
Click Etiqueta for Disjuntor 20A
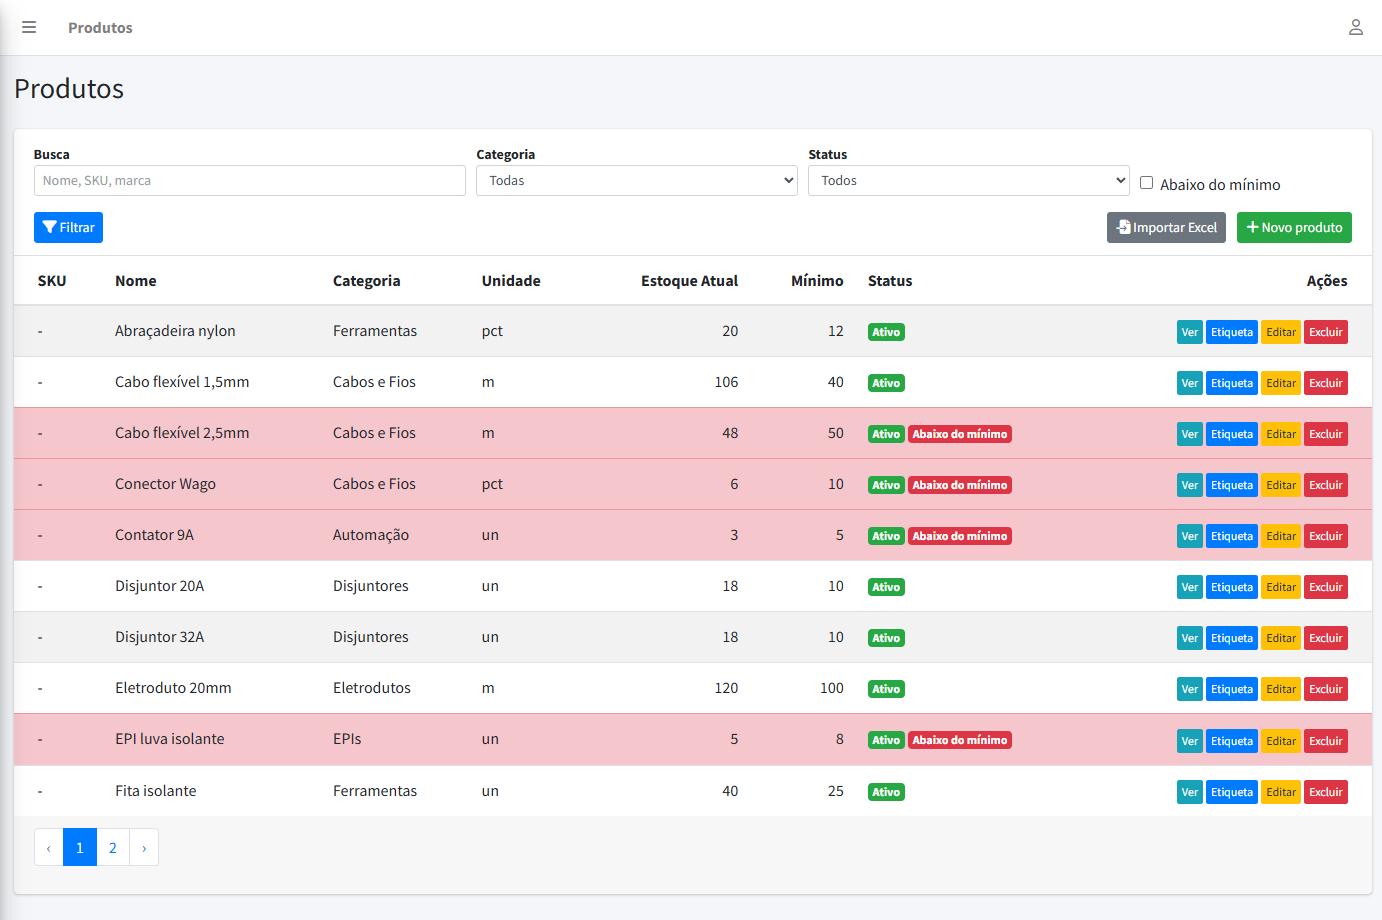click(1231, 587)
